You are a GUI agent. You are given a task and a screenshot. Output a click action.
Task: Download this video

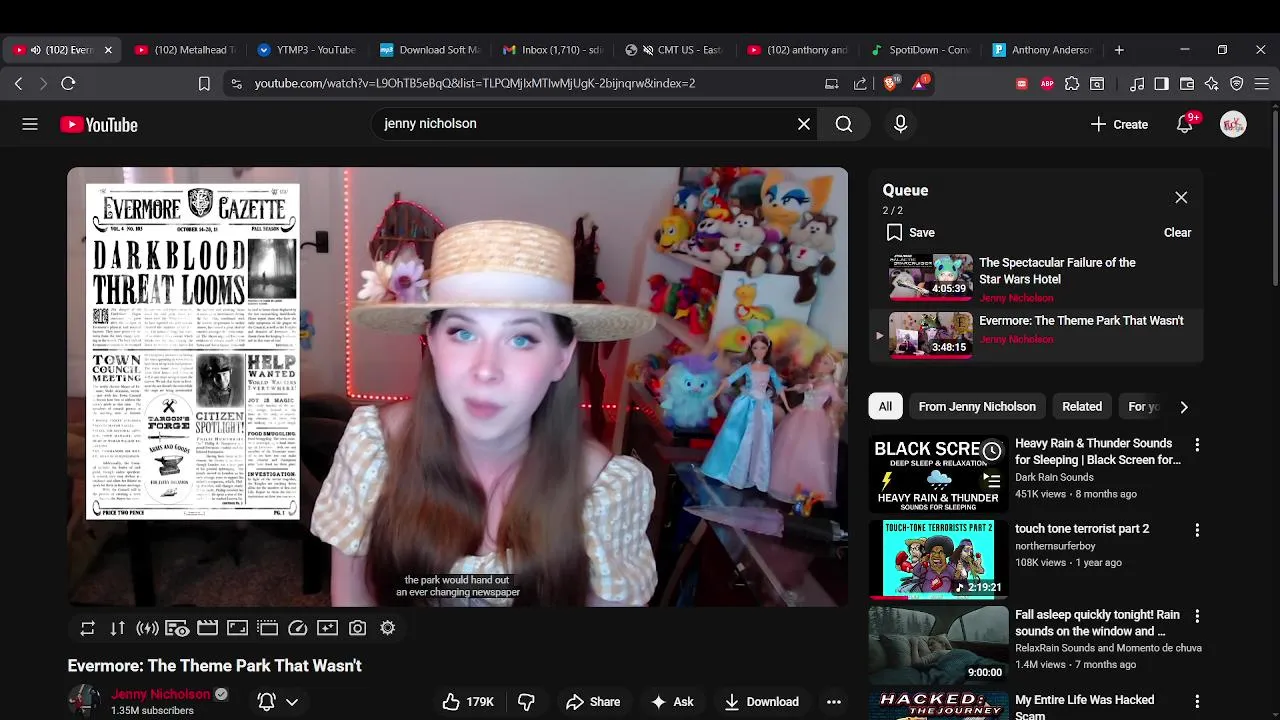coord(762,702)
